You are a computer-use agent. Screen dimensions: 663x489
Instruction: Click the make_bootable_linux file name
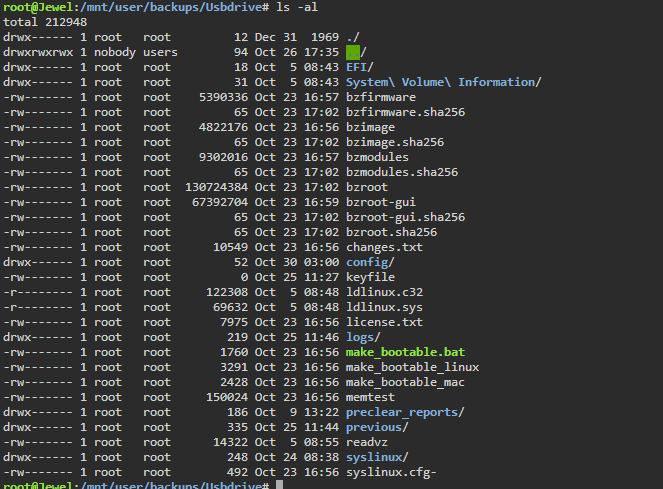click(413, 368)
